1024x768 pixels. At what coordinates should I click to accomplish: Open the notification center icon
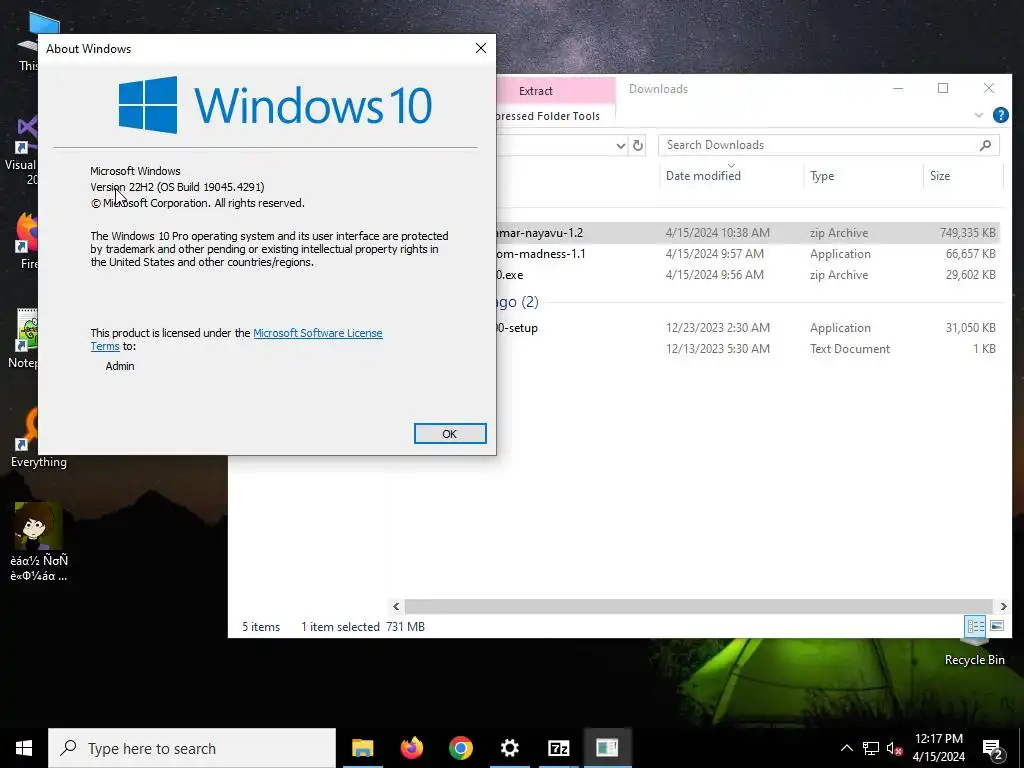(x=993, y=749)
